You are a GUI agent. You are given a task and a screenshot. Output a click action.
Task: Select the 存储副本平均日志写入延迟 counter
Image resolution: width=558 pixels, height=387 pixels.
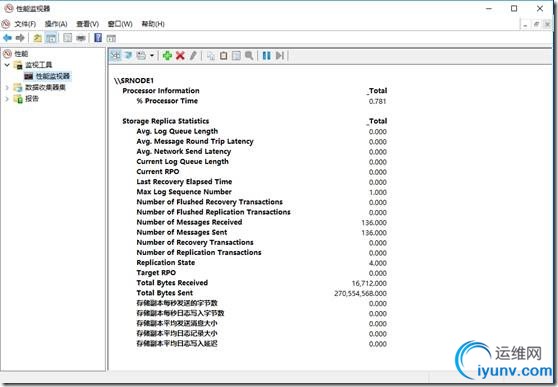177,344
